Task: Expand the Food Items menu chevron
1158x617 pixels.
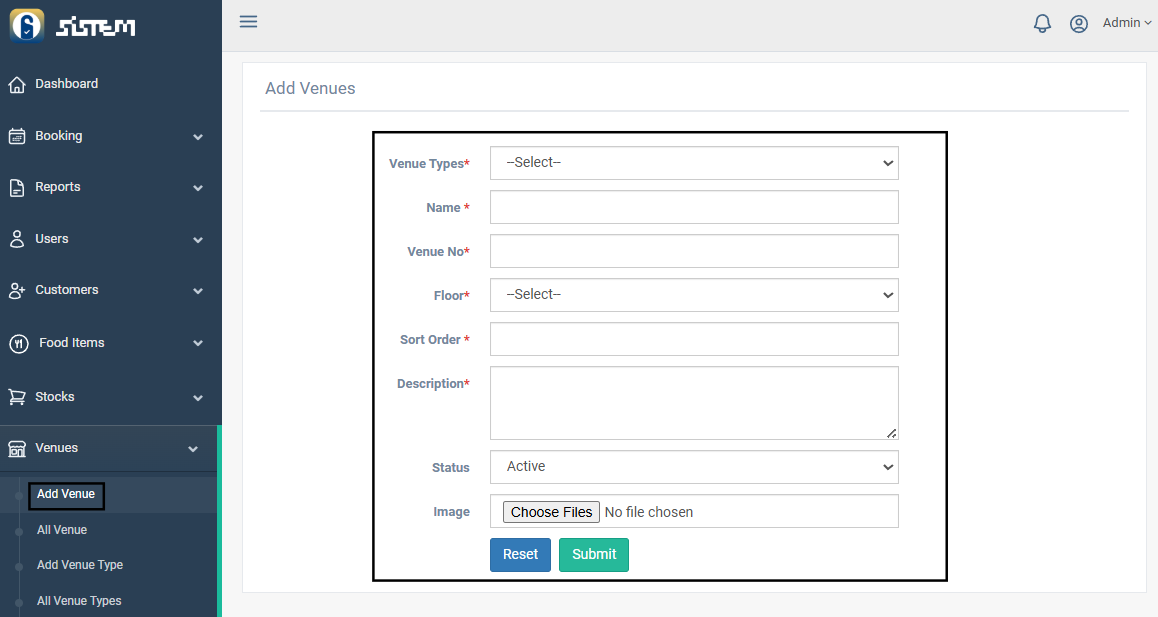Action: click(x=198, y=344)
